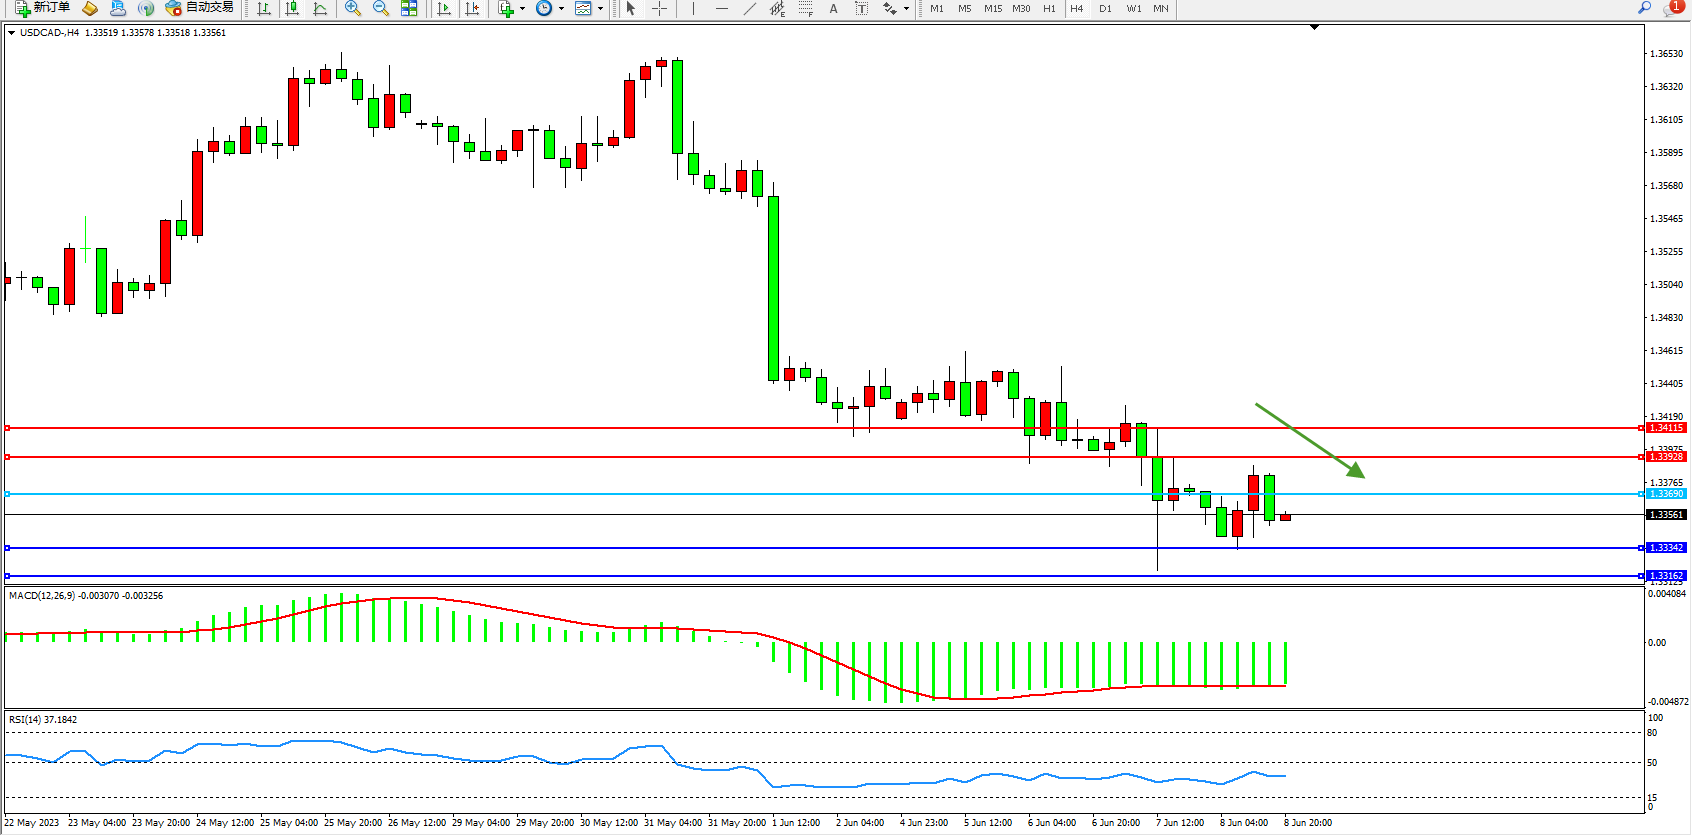Select the crosshair tool
Screen dimensions: 1692x836
[x=660, y=8]
